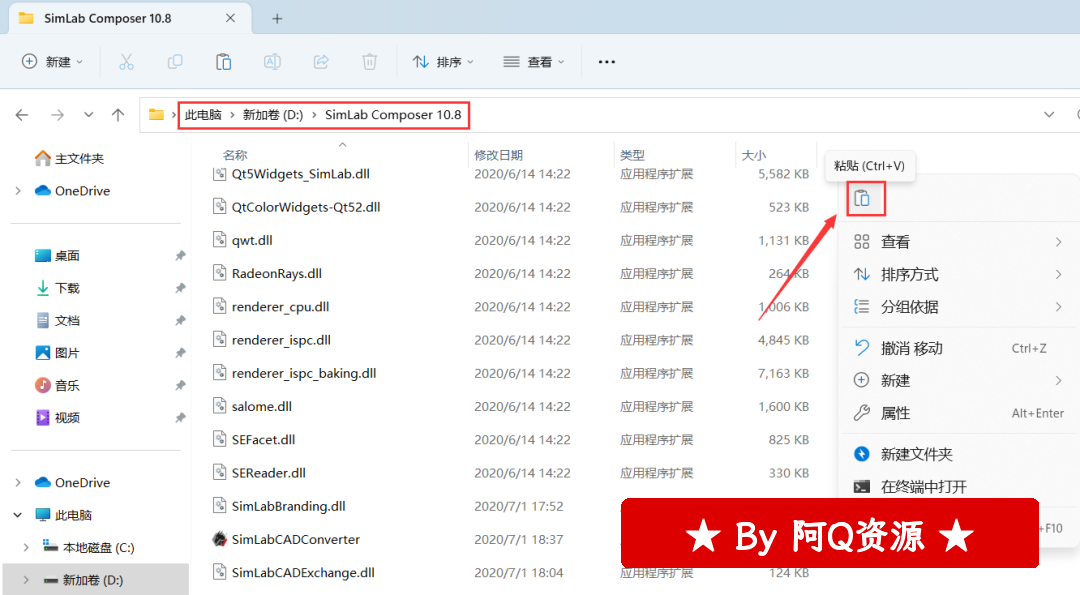The width and height of the screenshot is (1080, 595).
Task: Click the Cut scissors icon in toolbar
Action: [x=126, y=62]
